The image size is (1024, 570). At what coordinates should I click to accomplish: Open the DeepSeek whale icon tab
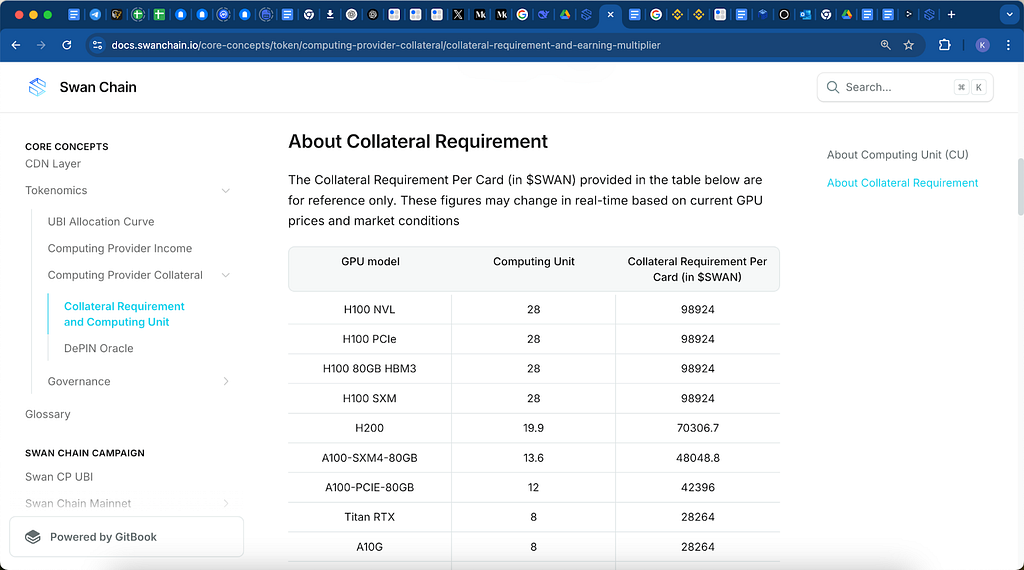543,14
